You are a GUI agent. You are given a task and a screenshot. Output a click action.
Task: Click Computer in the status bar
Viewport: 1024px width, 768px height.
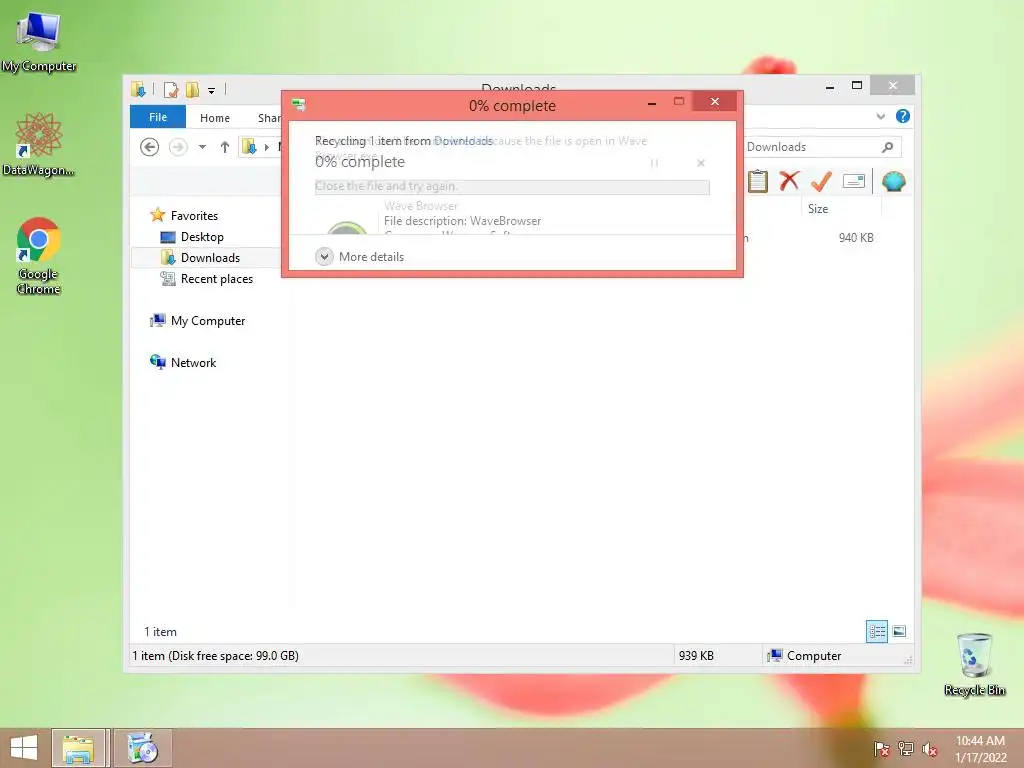(805, 656)
